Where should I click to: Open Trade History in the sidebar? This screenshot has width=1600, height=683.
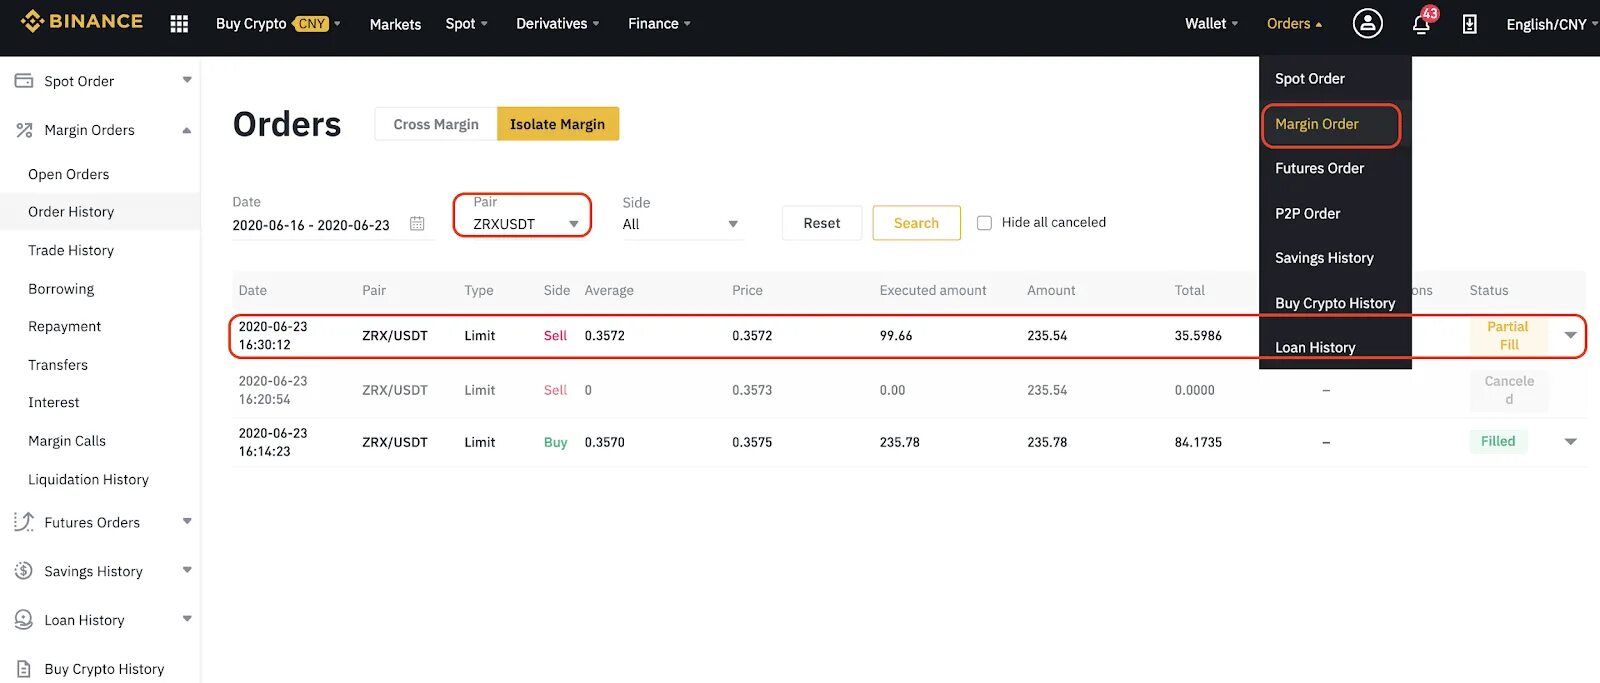point(71,250)
